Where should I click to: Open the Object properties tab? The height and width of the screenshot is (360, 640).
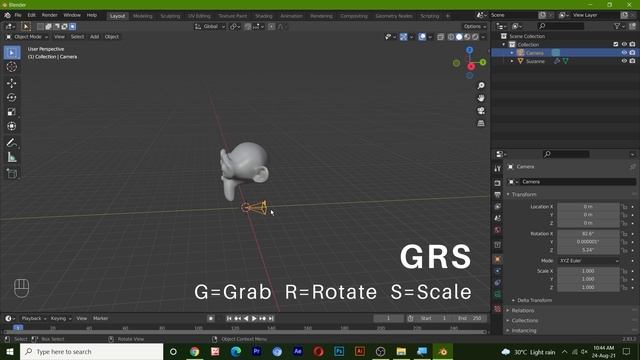(x=497, y=259)
